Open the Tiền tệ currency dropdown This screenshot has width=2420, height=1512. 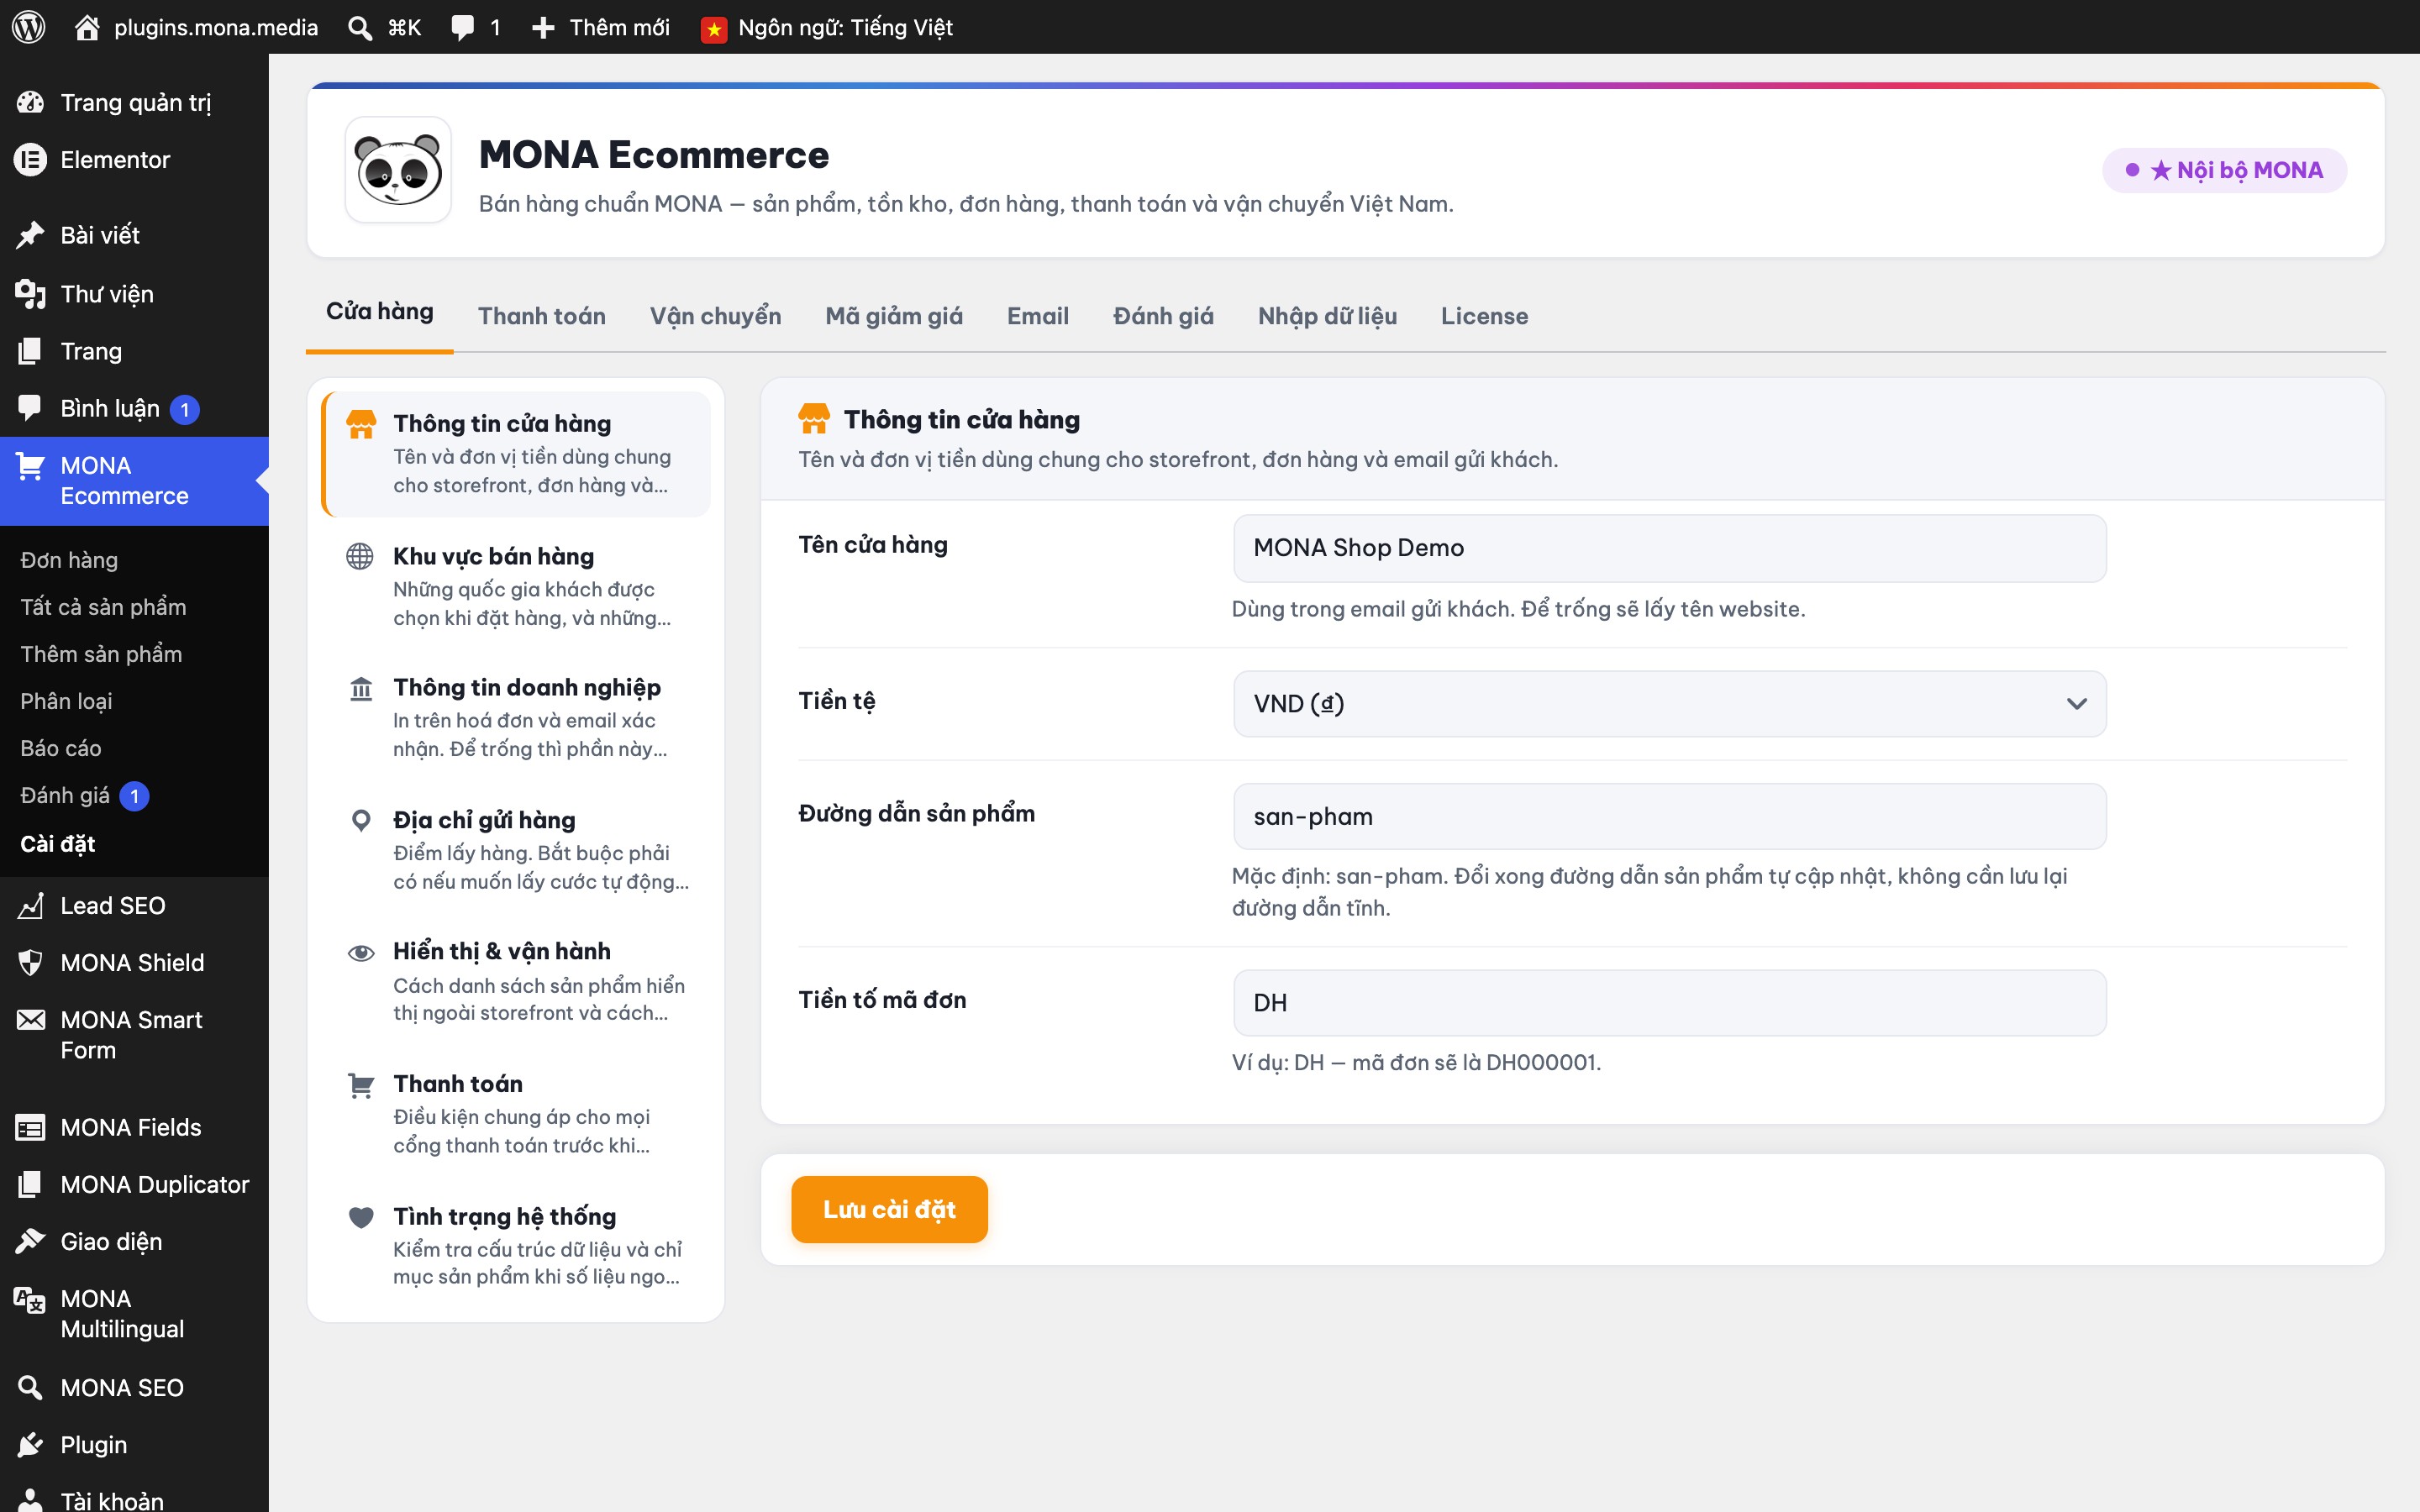pyautogui.click(x=1669, y=704)
